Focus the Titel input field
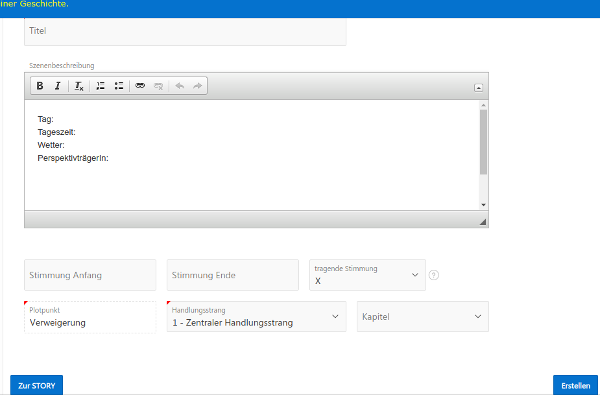Image resolution: width=600 pixels, height=395 pixels. tap(185, 31)
